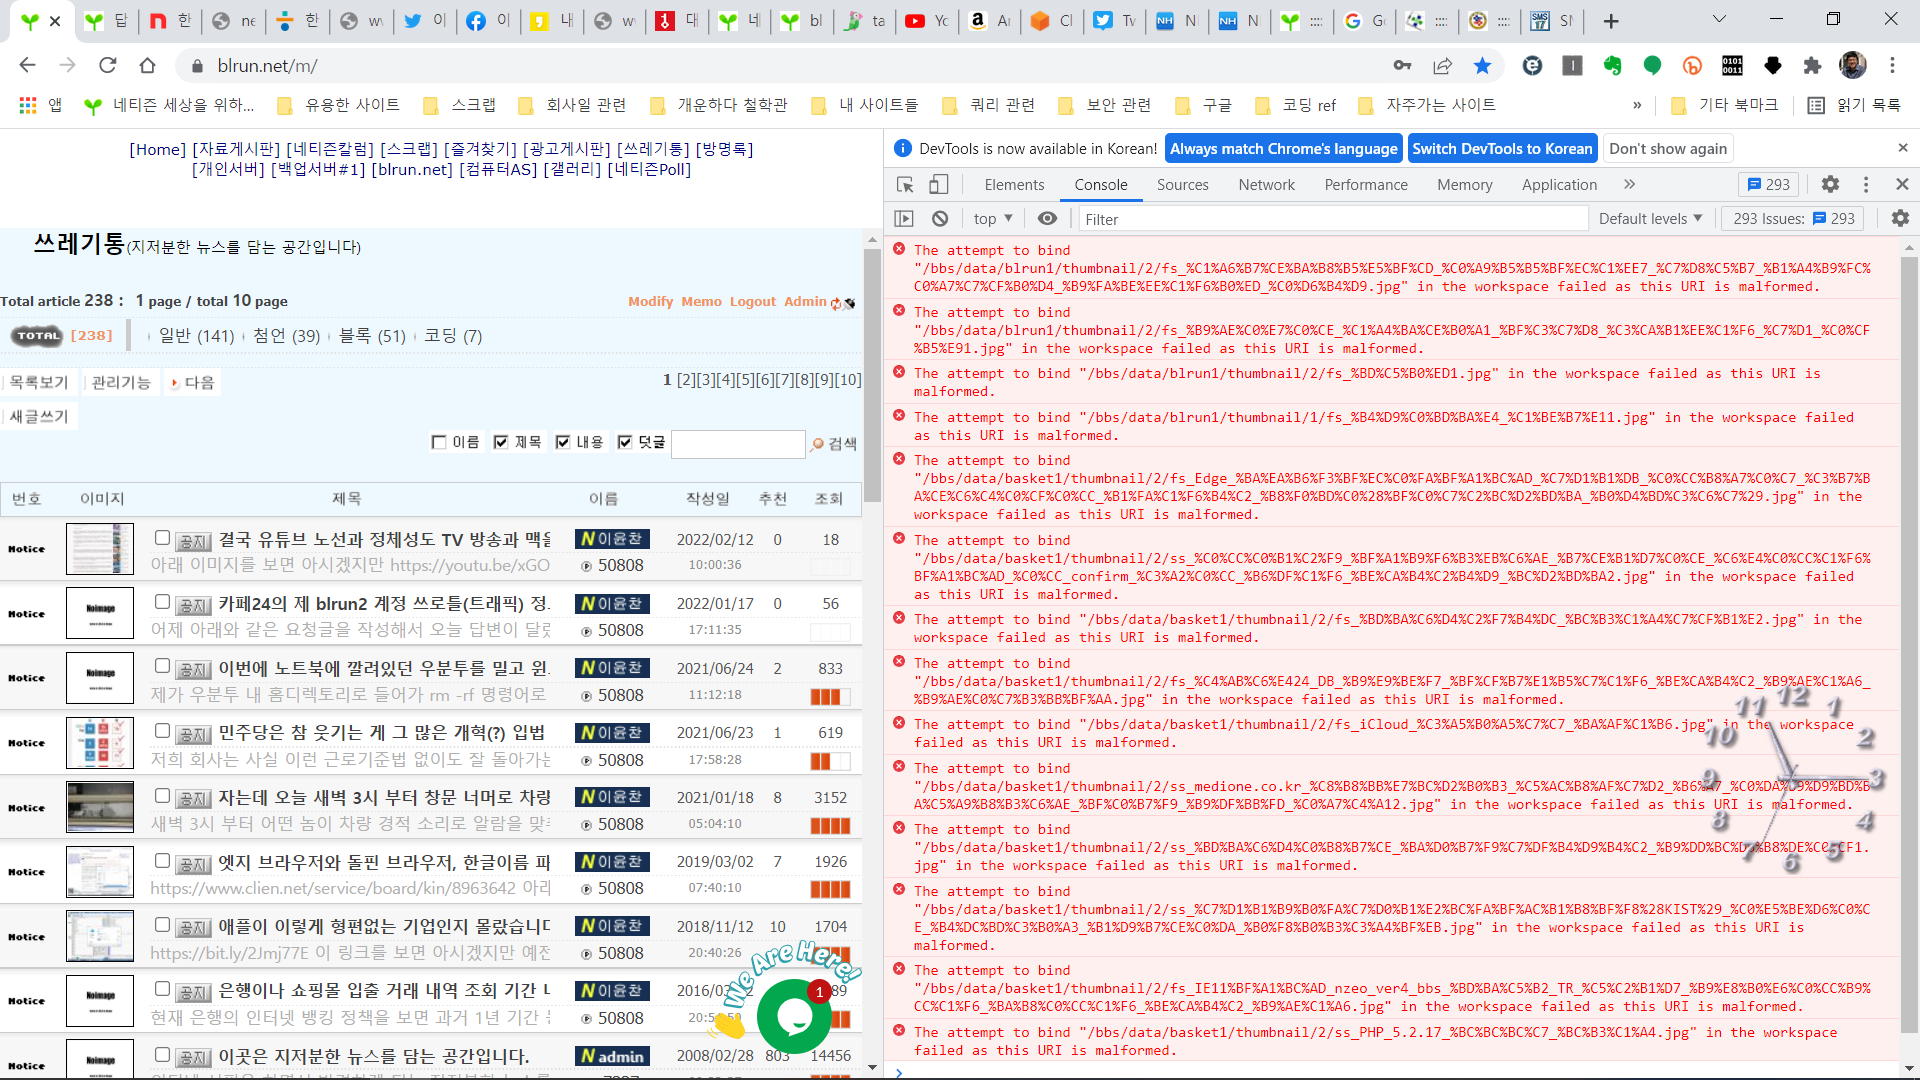Open DevTools settings gear icon
1920x1080 pixels.
point(1830,185)
